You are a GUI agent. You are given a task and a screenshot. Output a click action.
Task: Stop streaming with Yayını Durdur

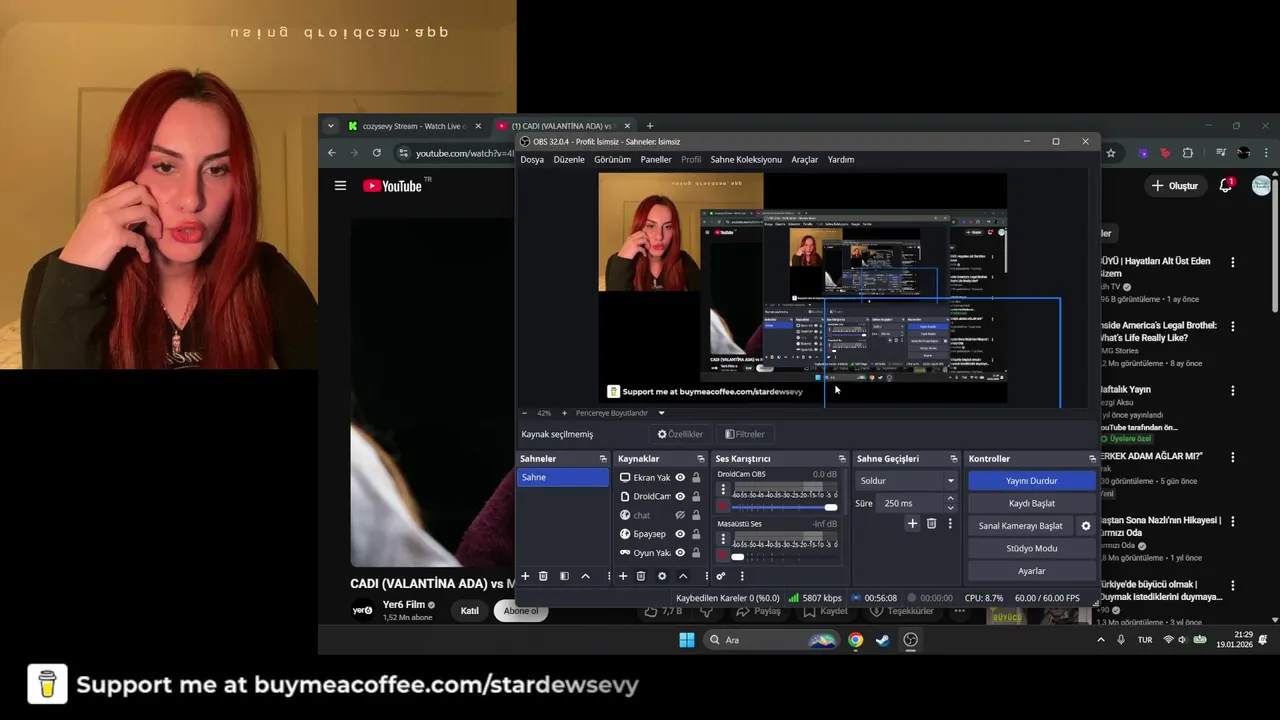1031,481
